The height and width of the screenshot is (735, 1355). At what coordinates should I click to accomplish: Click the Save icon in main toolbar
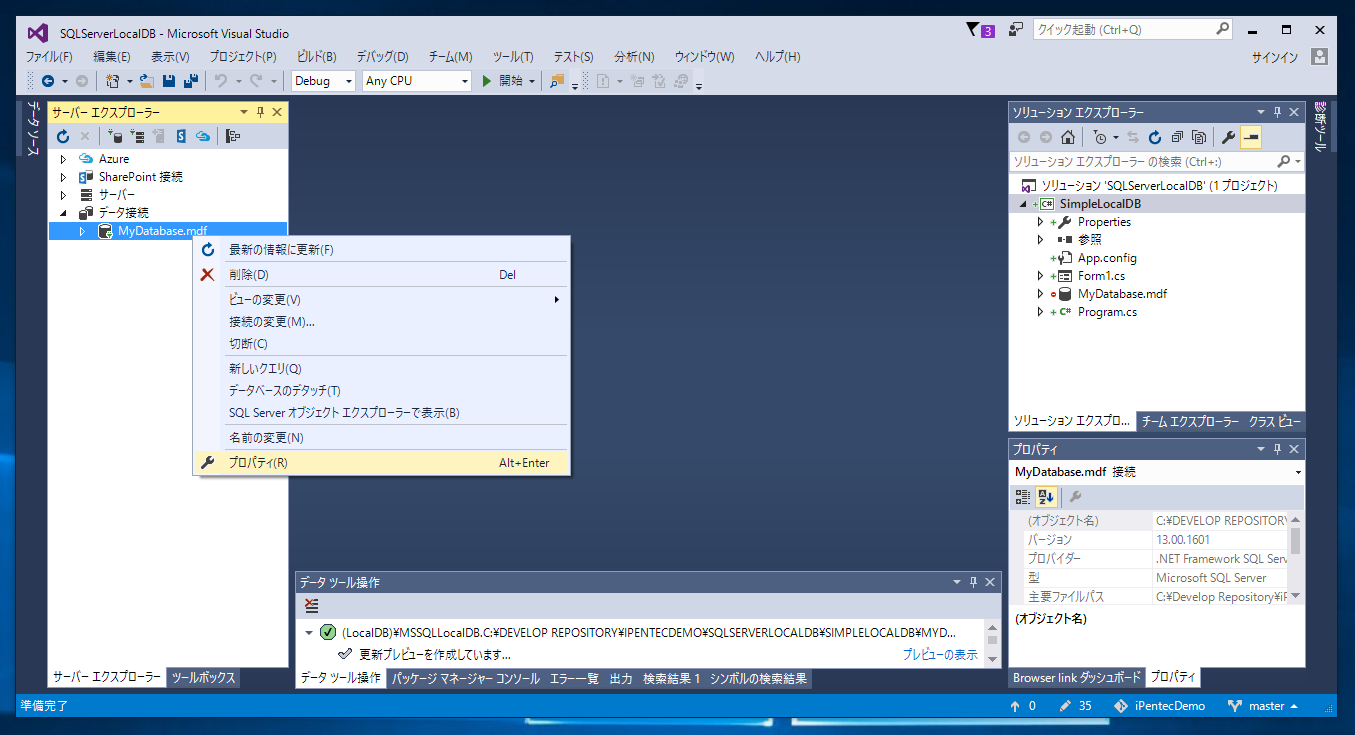(169, 81)
